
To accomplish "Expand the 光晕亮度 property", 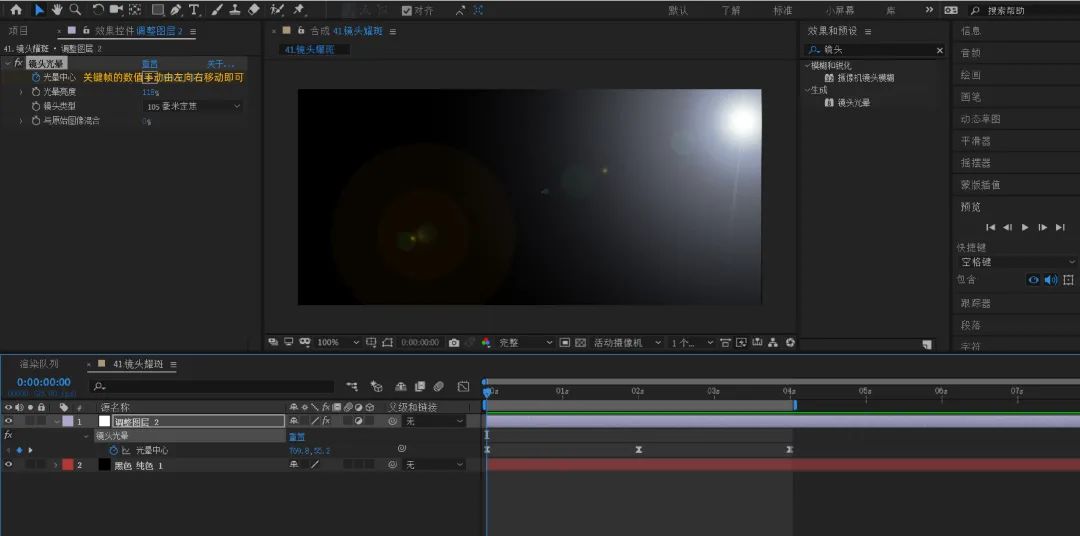I will point(21,92).
